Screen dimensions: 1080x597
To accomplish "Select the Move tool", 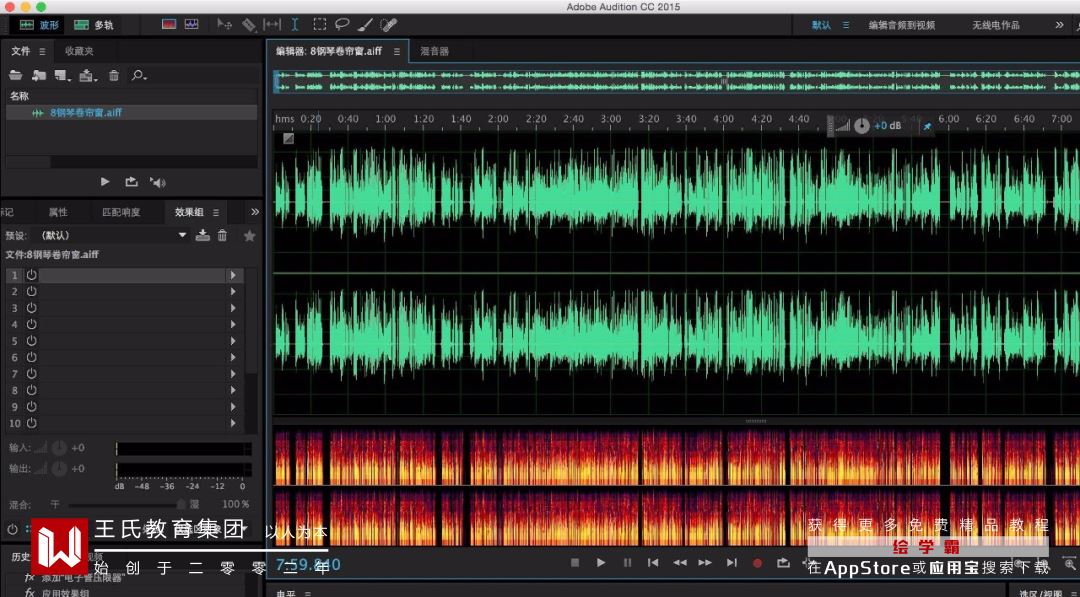I will (x=225, y=24).
